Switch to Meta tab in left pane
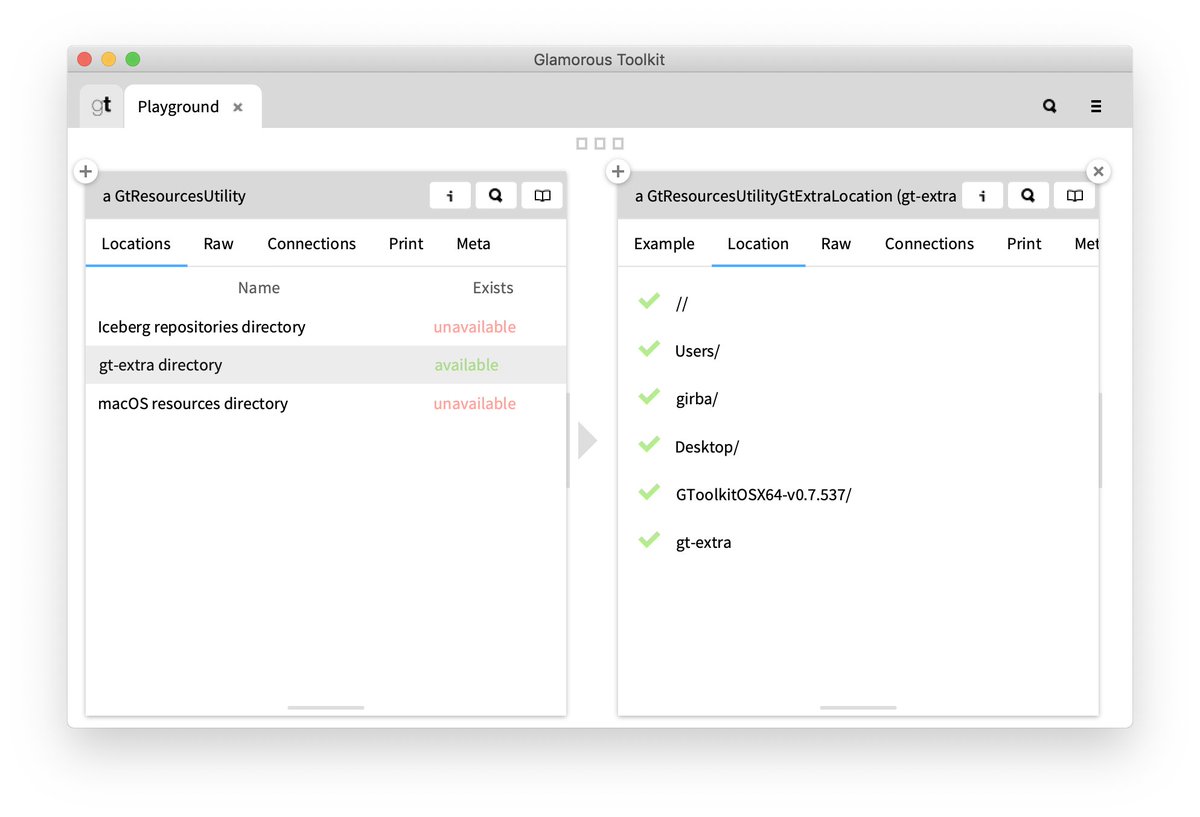The width and height of the screenshot is (1200, 817). [x=473, y=244]
